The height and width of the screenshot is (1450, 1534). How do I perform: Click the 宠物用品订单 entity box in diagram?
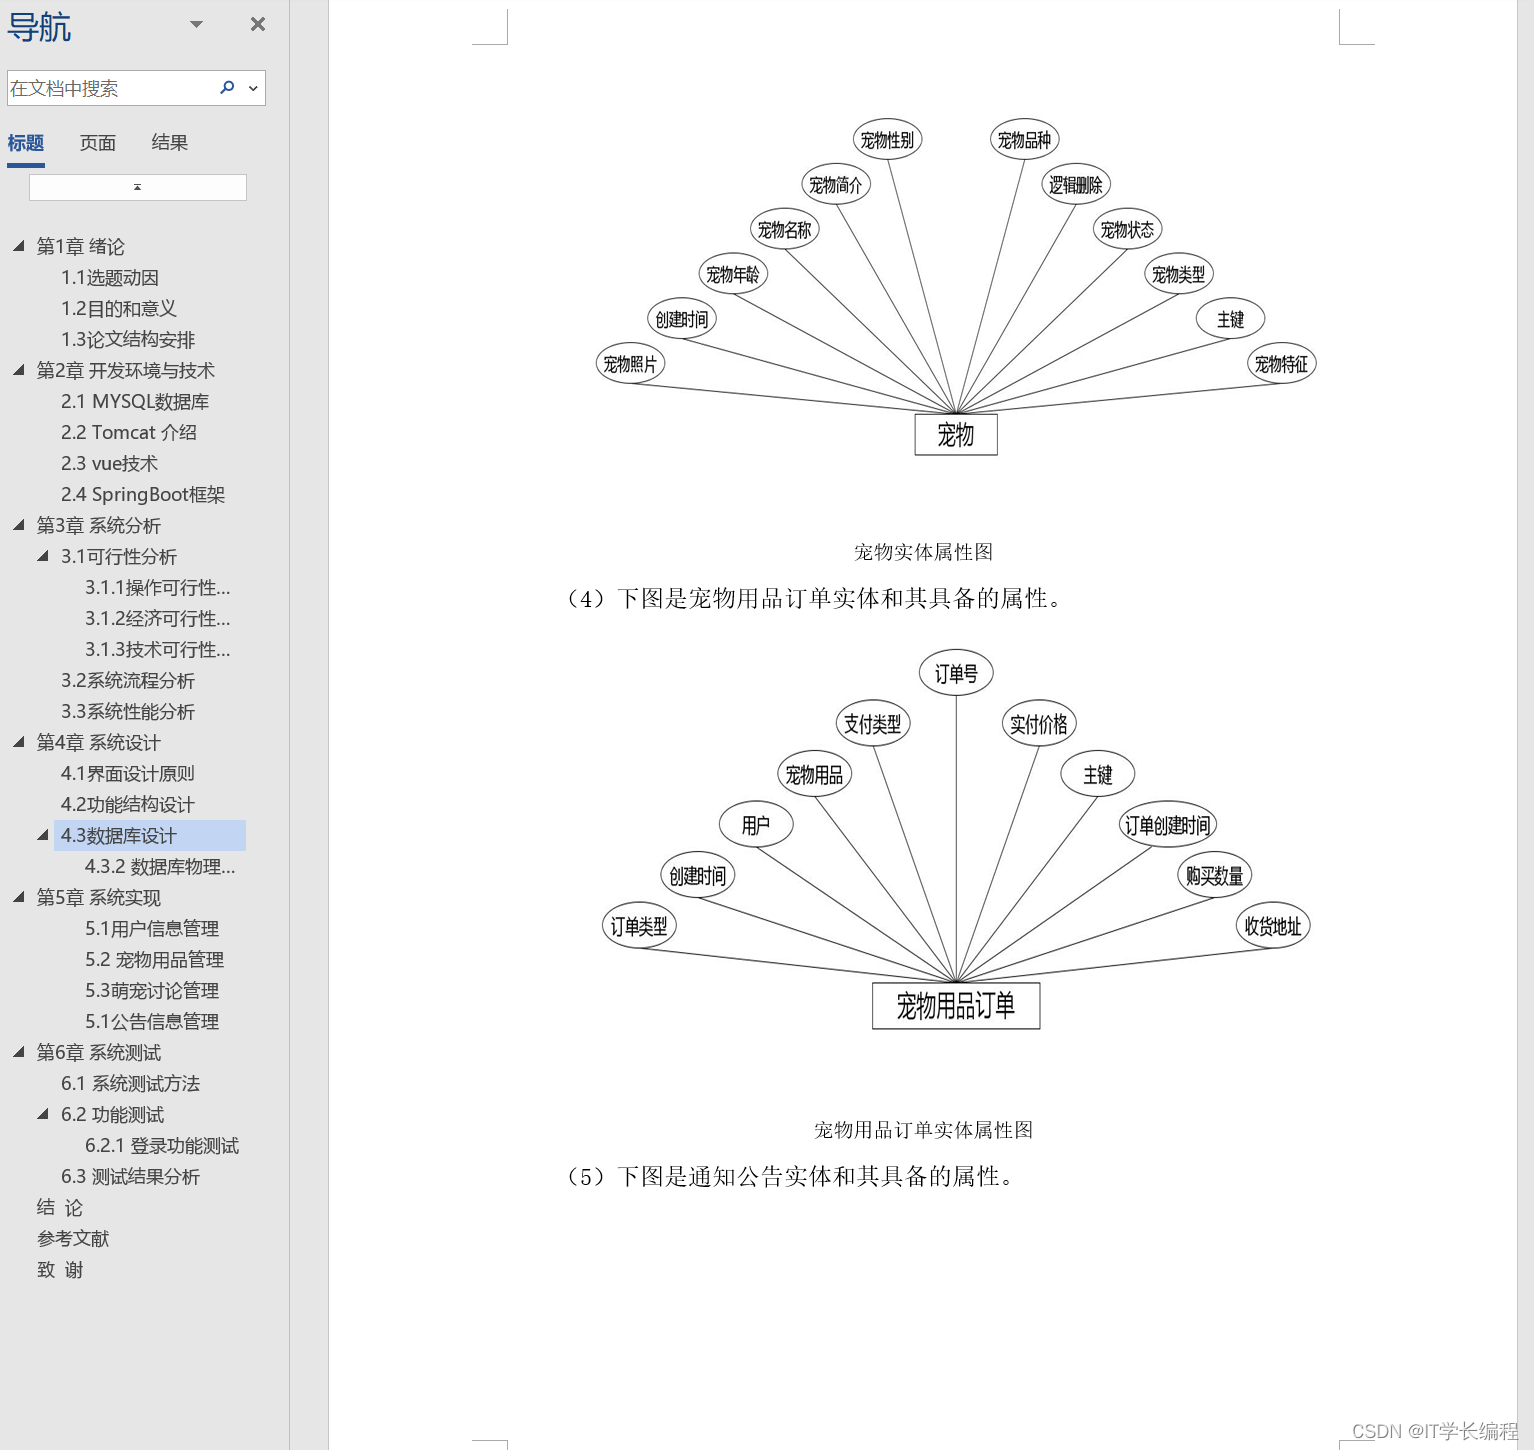[956, 1005]
